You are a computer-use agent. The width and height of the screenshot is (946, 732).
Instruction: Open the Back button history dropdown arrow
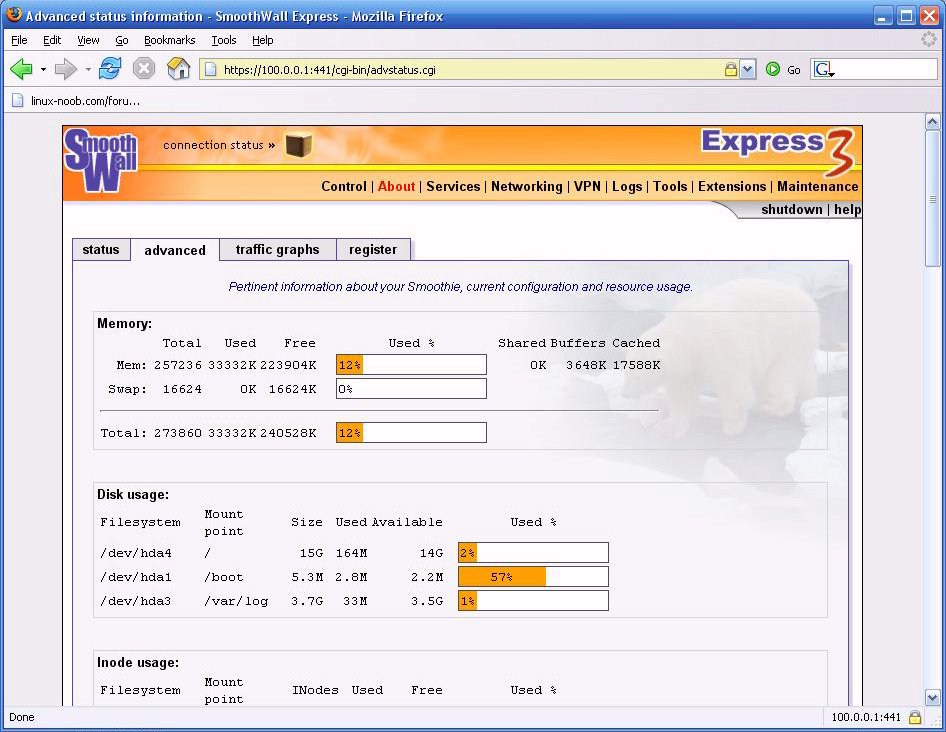tap(43, 69)
